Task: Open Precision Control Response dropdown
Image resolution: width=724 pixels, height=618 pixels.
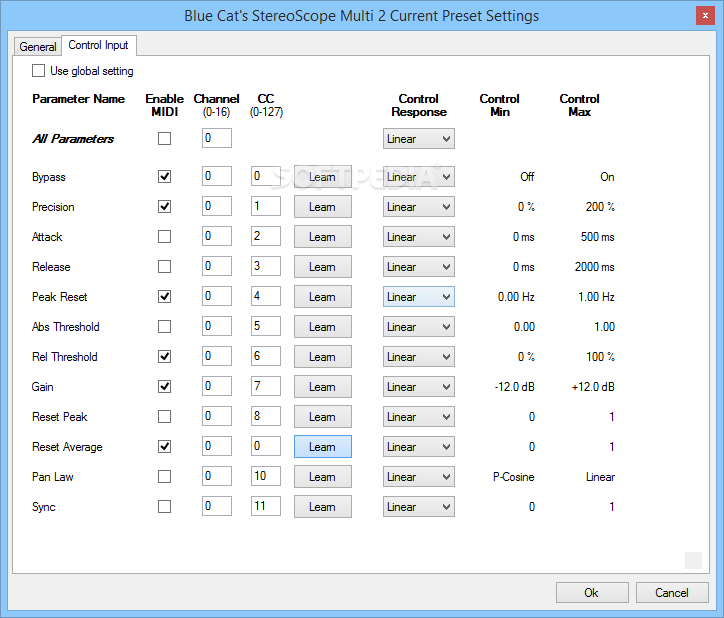Action: point(419,206)
